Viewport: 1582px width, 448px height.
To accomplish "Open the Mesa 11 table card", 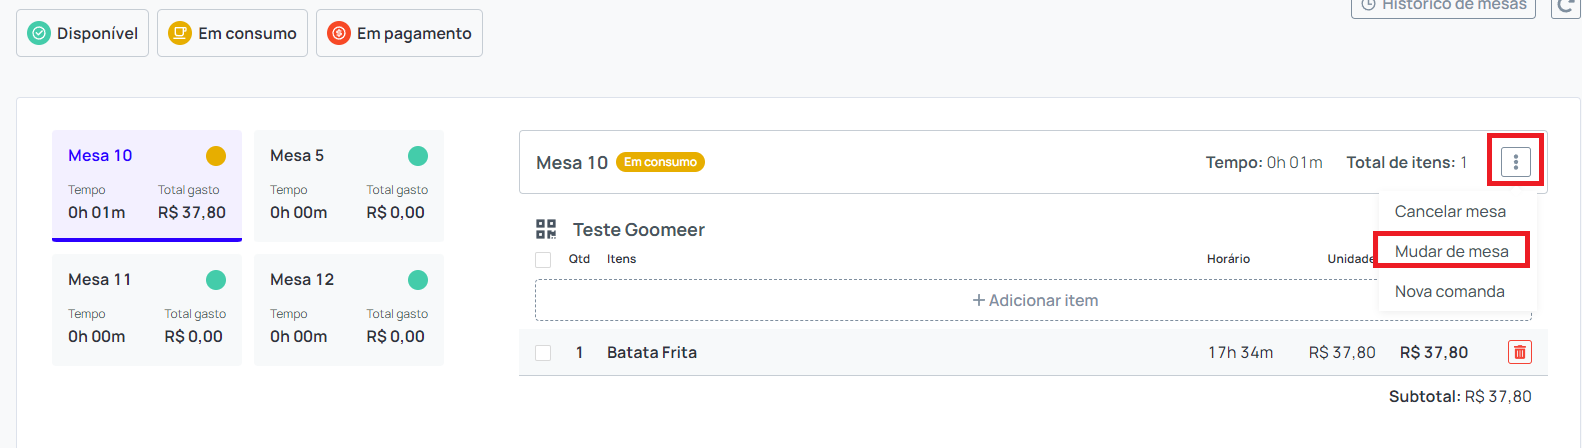I will (x=147, y=310).
